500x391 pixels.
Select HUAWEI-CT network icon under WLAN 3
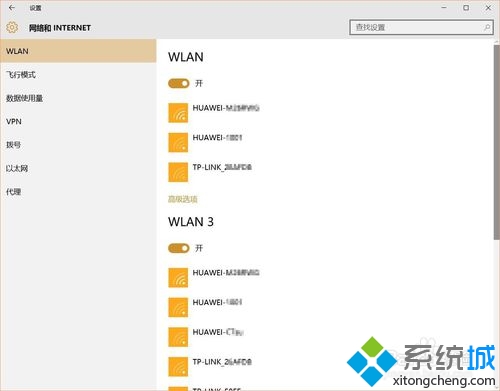click(178, 337)
